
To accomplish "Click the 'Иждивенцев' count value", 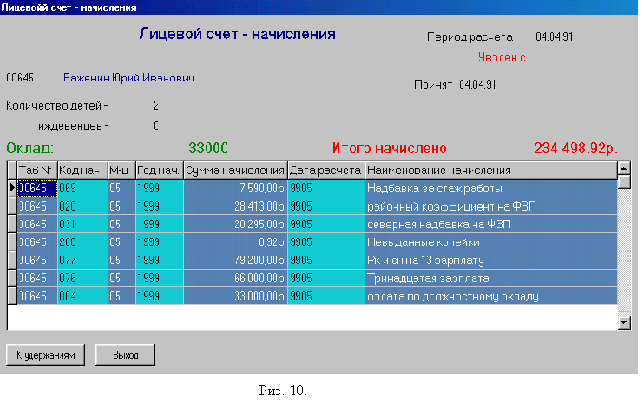I will coord(156,125).
